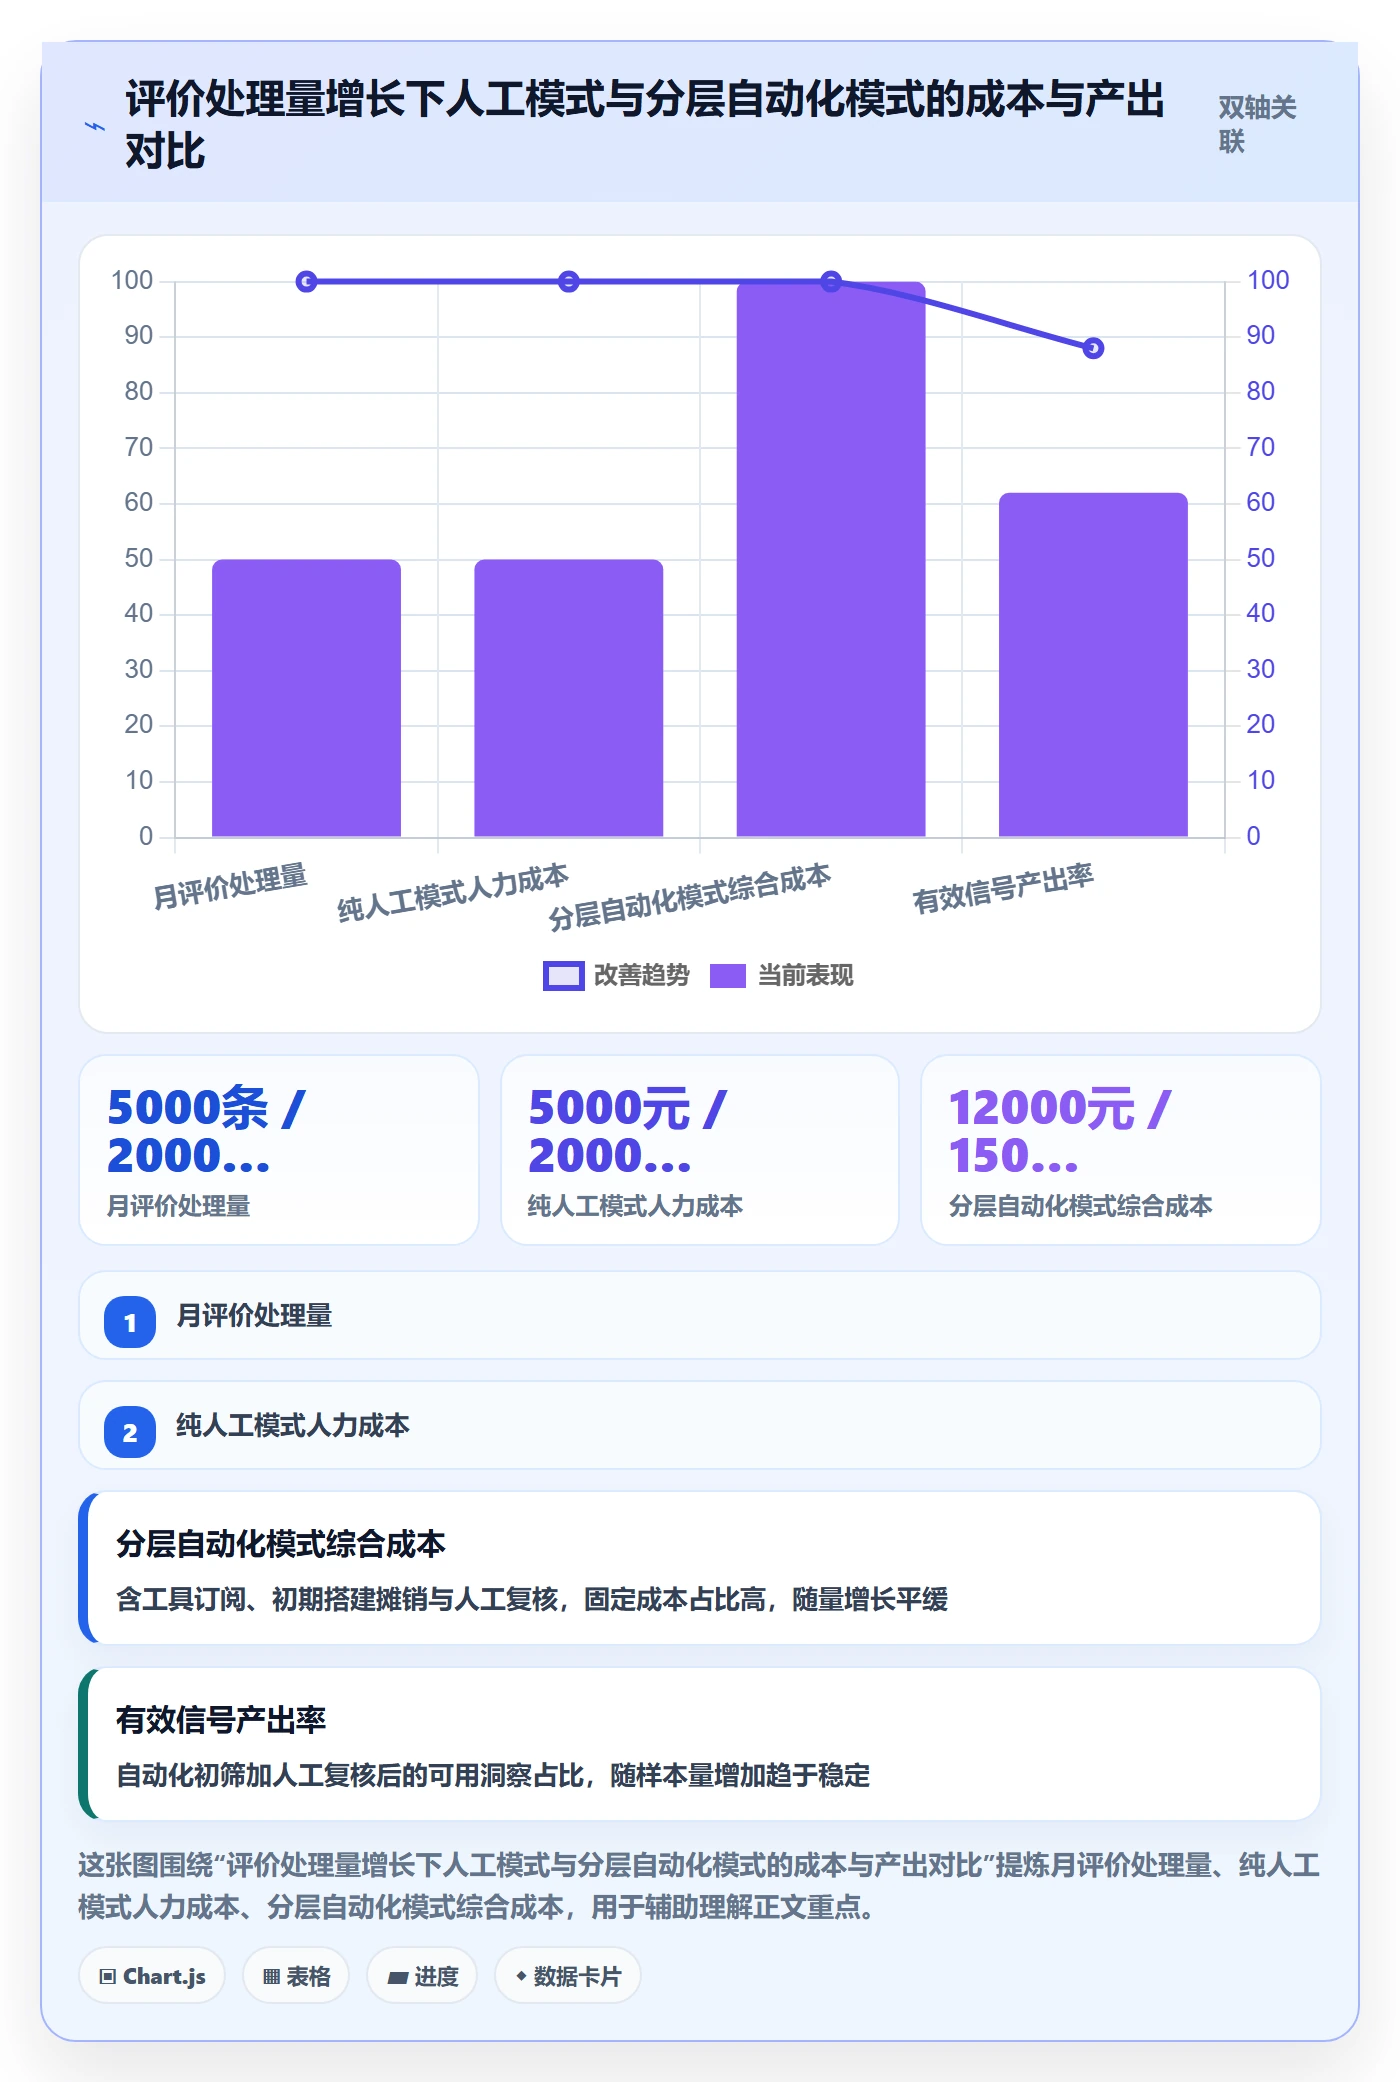
Task: Click the trend line point above 有效信号产出率
Action: (1093, 348)
